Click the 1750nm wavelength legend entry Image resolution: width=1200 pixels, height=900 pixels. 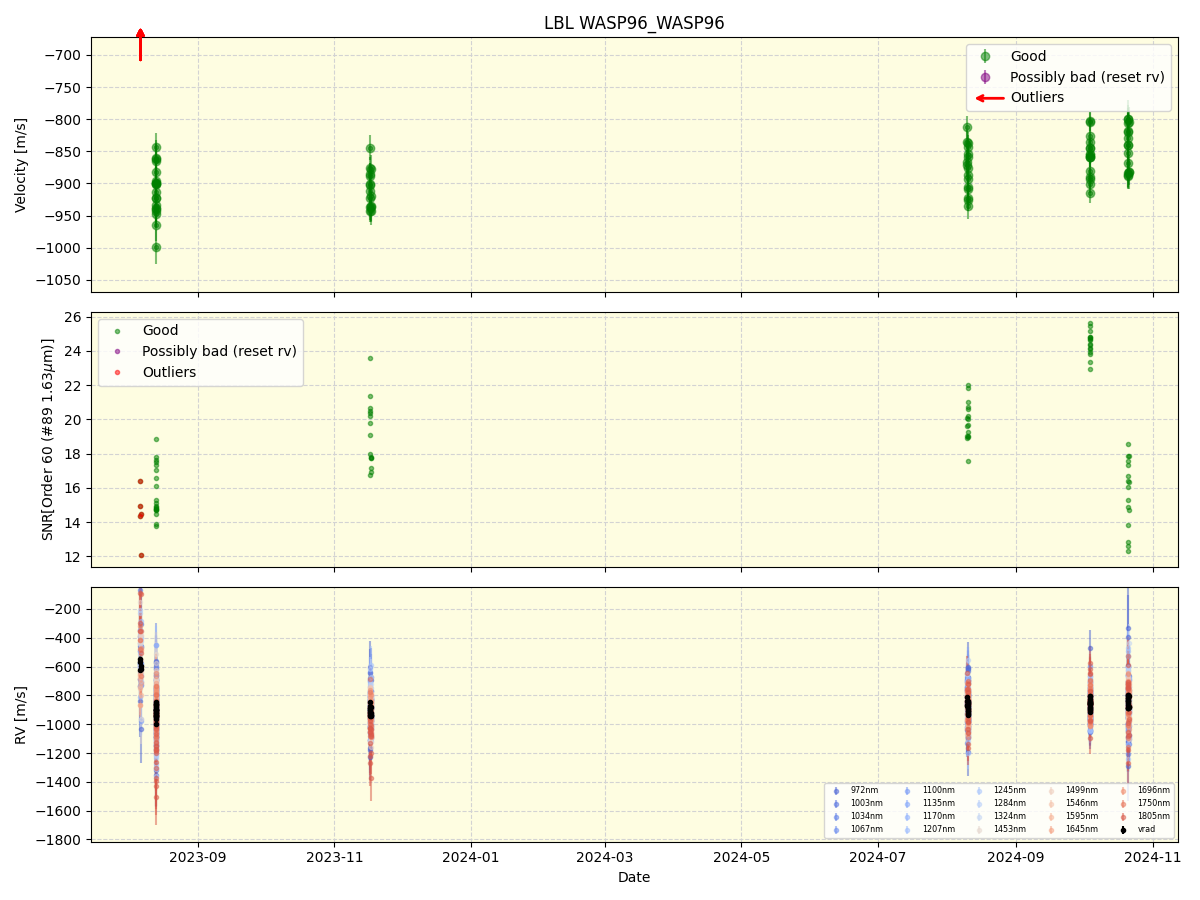[x=1154, y=803]
